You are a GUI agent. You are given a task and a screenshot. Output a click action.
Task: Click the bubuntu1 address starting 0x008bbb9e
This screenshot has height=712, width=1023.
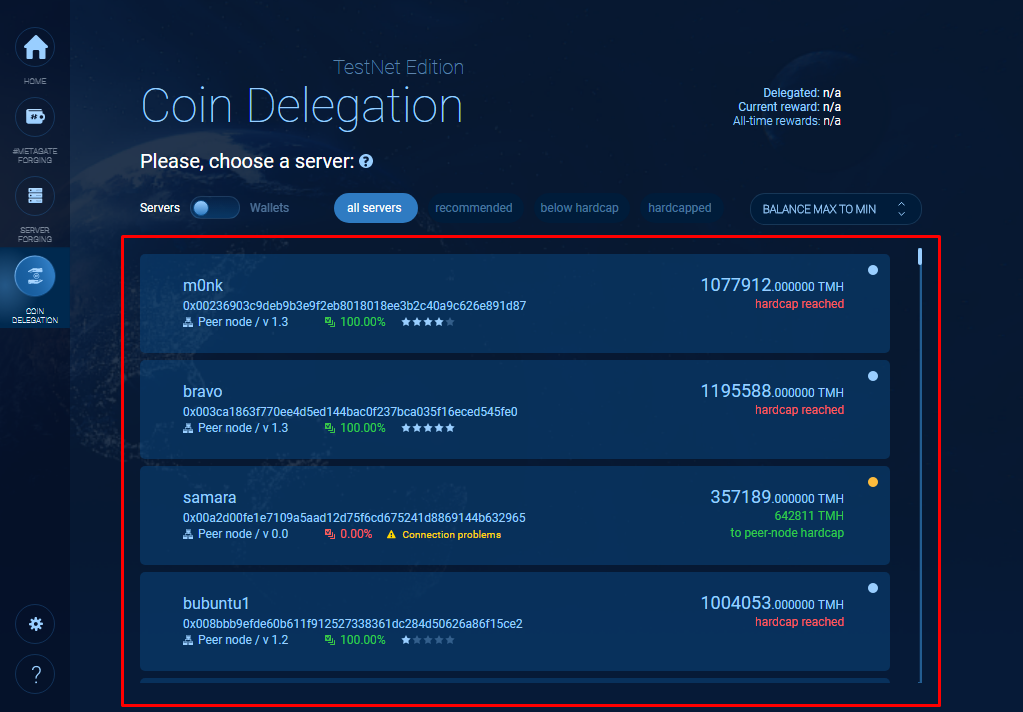coord(353,624)
